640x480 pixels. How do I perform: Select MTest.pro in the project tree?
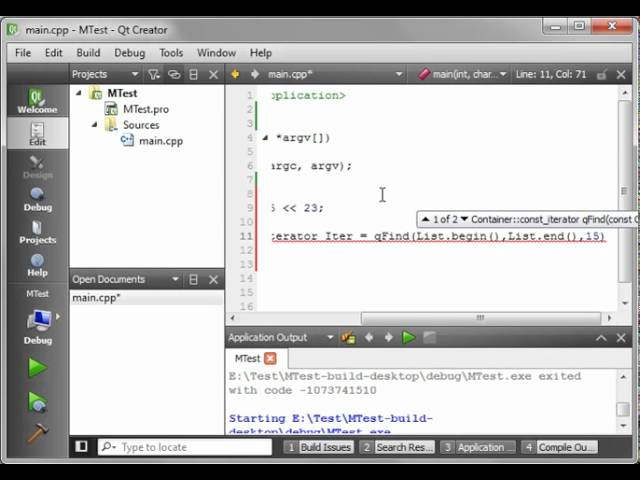[x=146, y=109]
